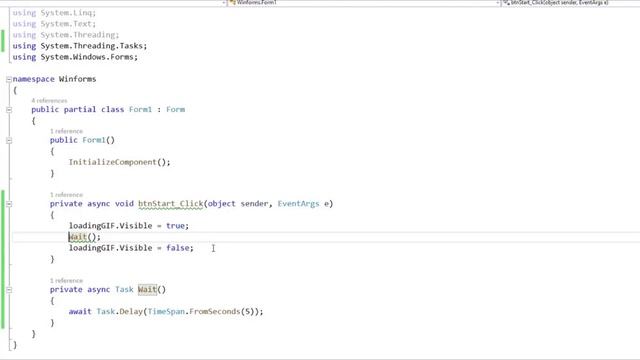The height and width of the screenshot is (360, 640).
Task: Open '1 reference' CodeLens above Wait method
Action: pos(66,280)
